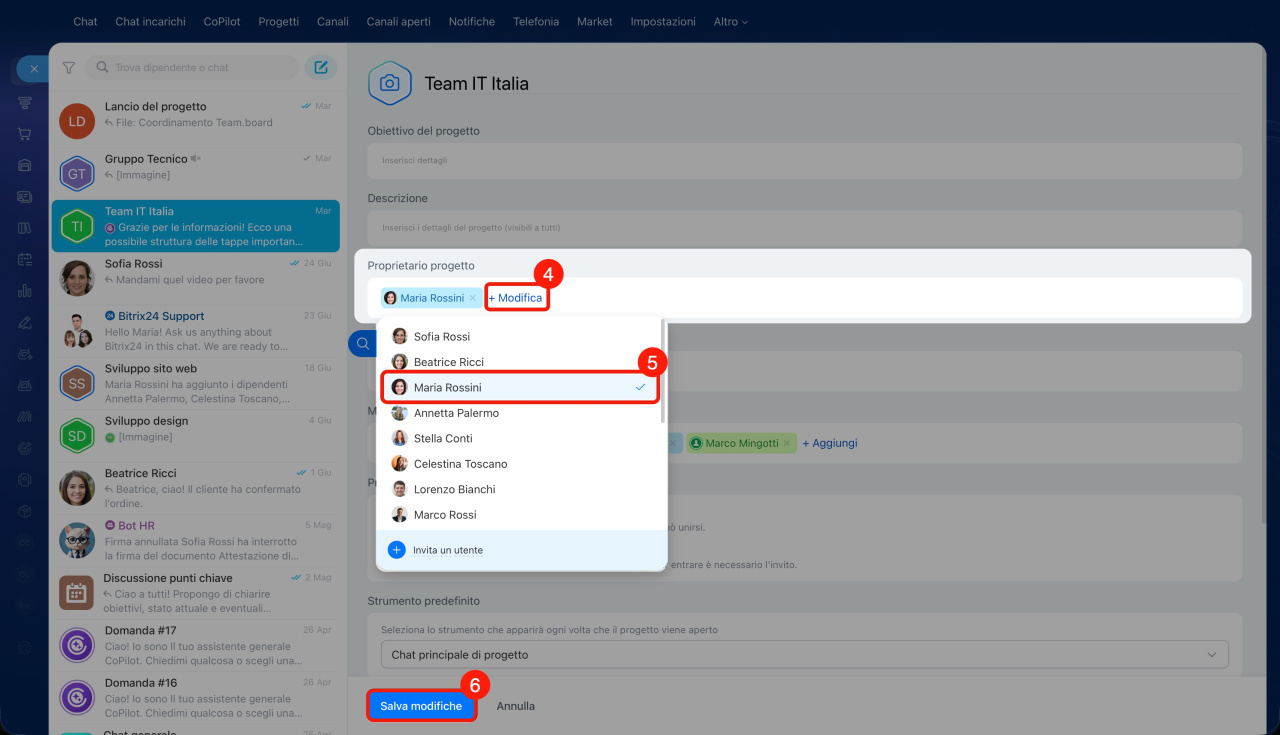The width and height of the screenshot is (1280, 735).
Task: Click + Modifica link for project owner
Action: 516,298
